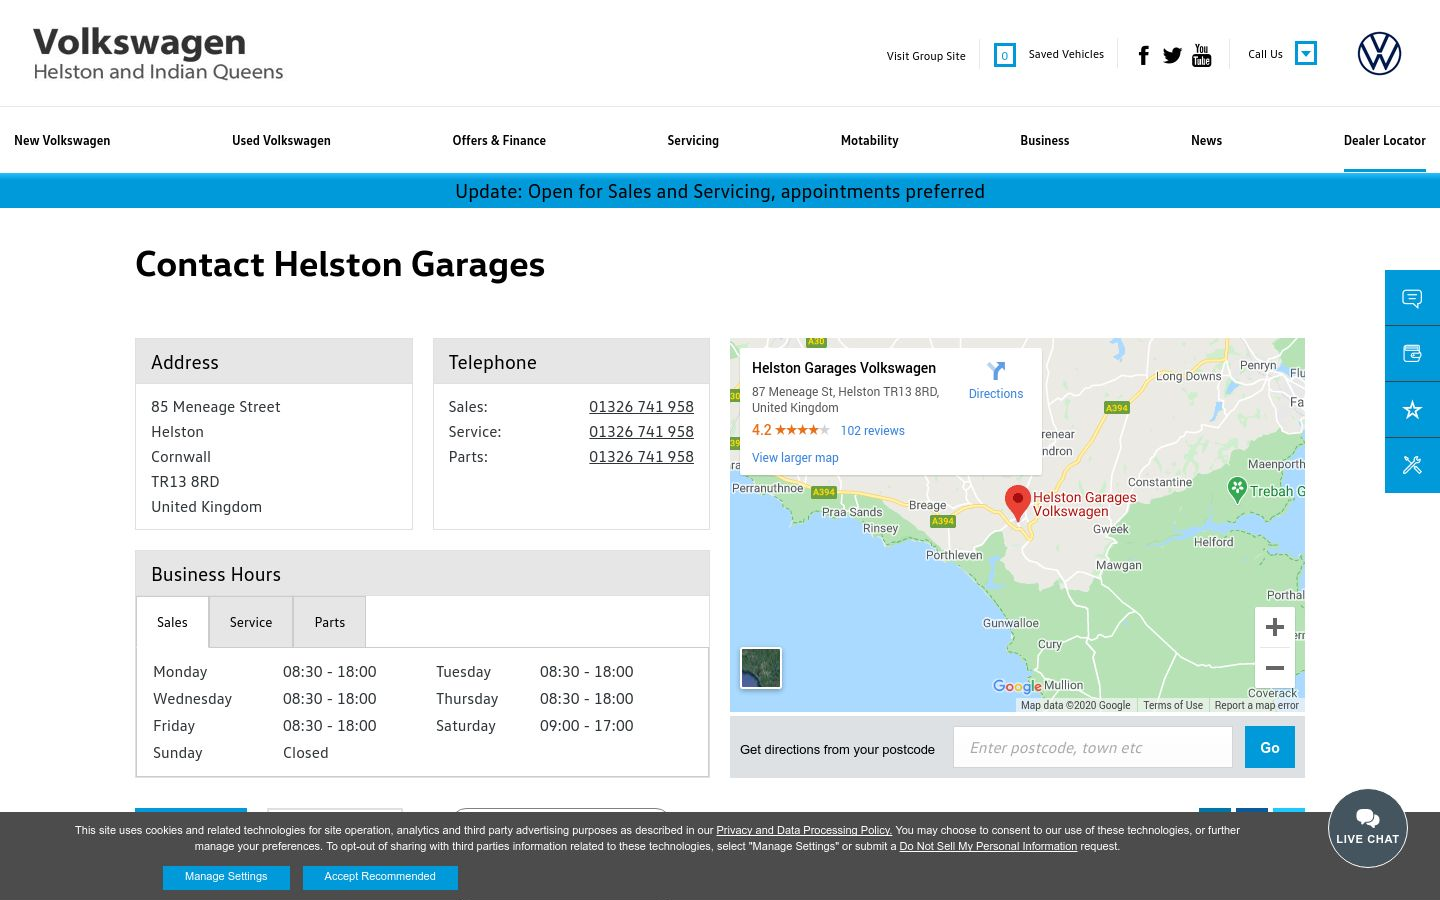The image size is (1440, 900).
Task: Open News menu item
Action: pyautogui.click(x=1207, y=140)
